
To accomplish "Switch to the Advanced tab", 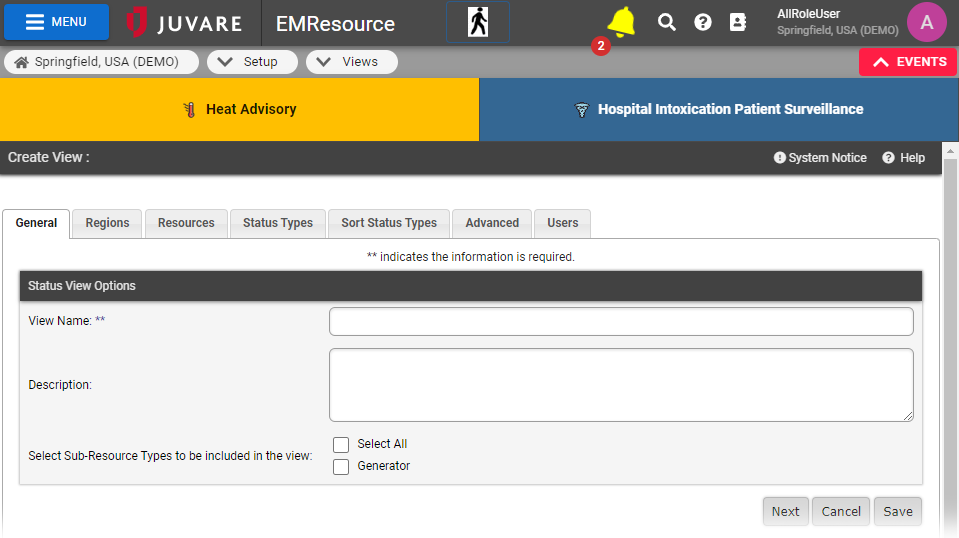I will 492,223.
